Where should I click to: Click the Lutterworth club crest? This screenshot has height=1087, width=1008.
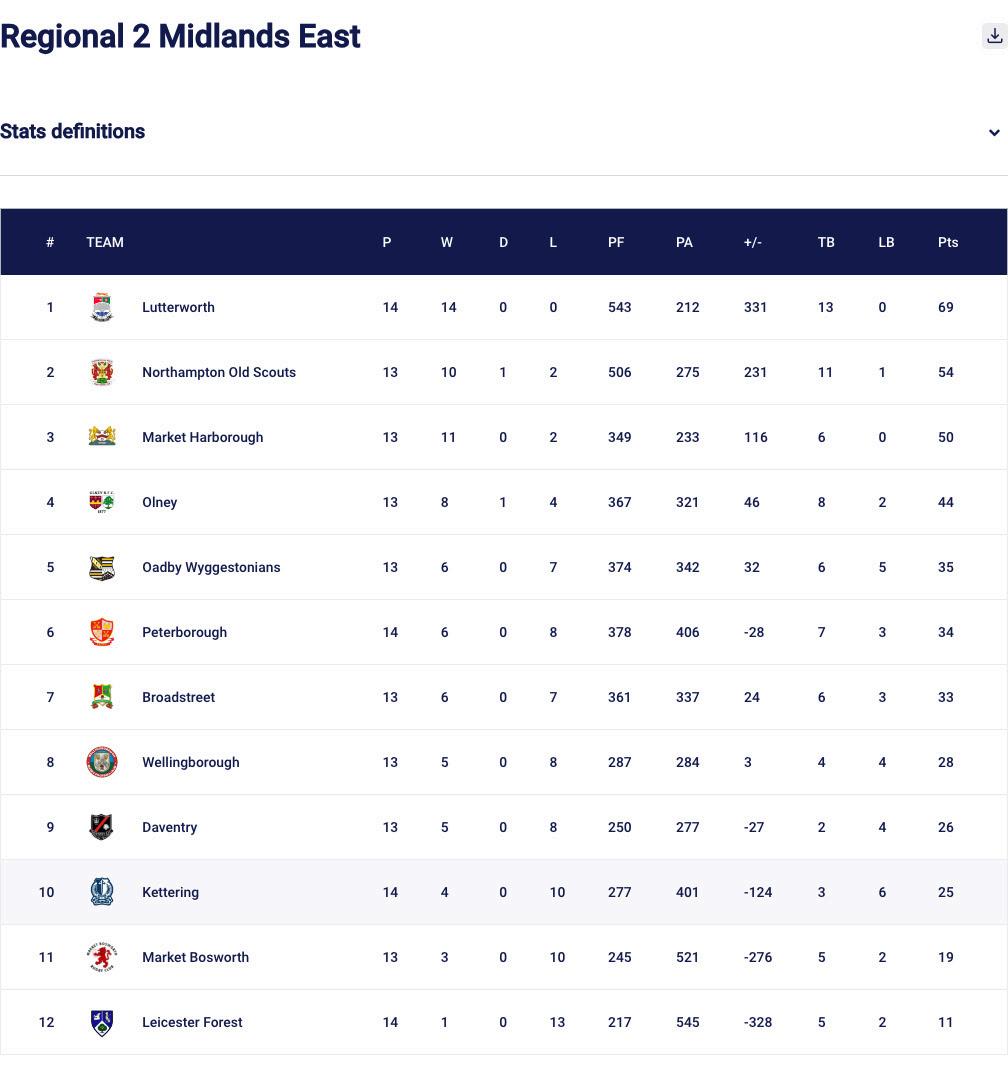pyautogui.click(x=102, y=307)
